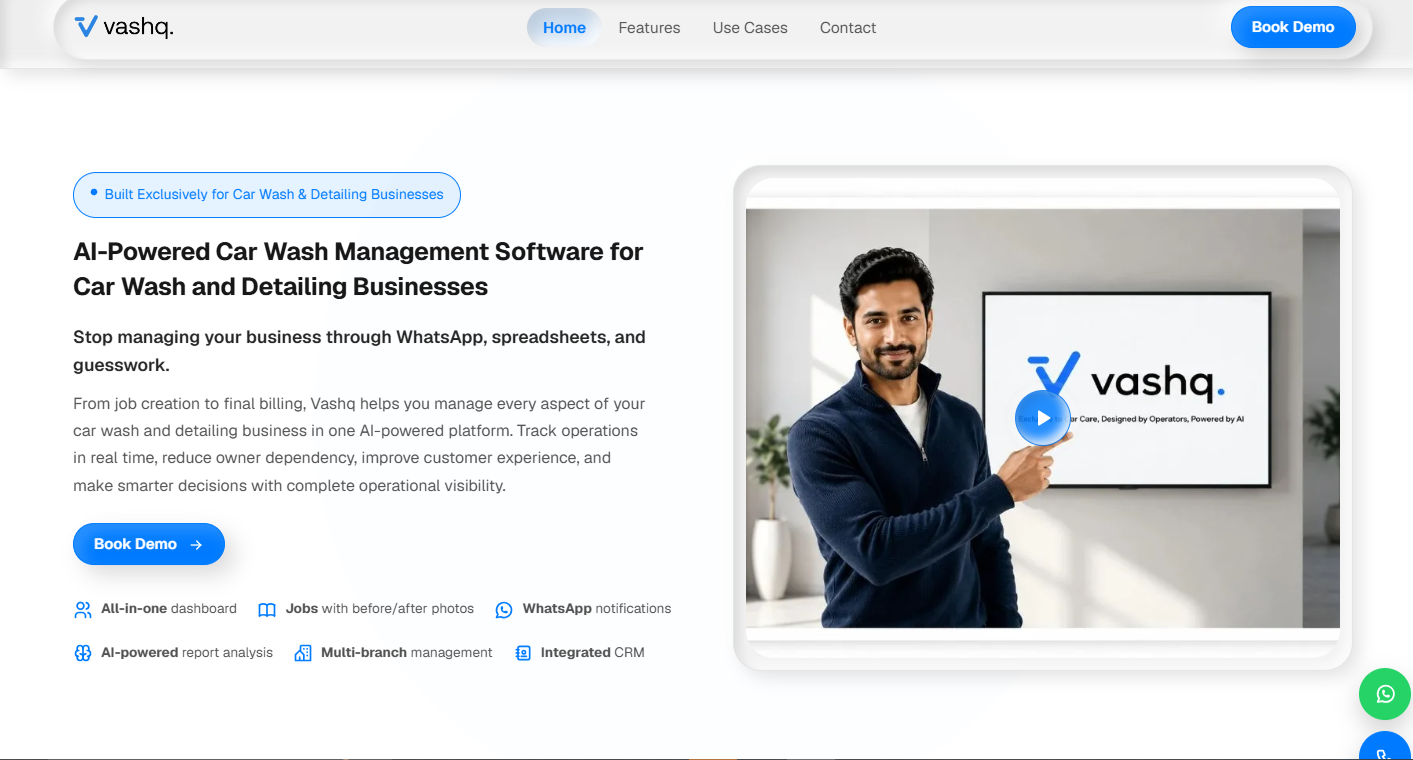1413x760 pixels.
Task: Click the Vashq logo in the header
Action: click(124, 27)
